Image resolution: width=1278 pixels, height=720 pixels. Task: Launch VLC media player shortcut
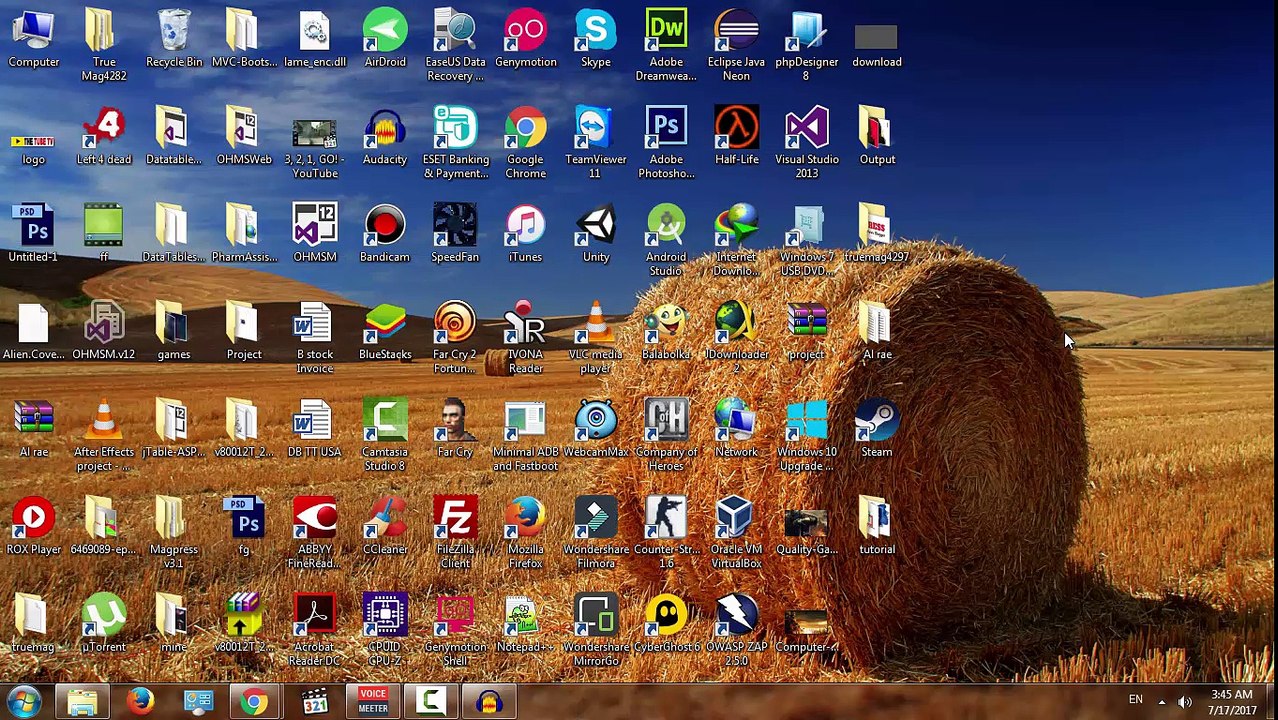coord(596,339)
